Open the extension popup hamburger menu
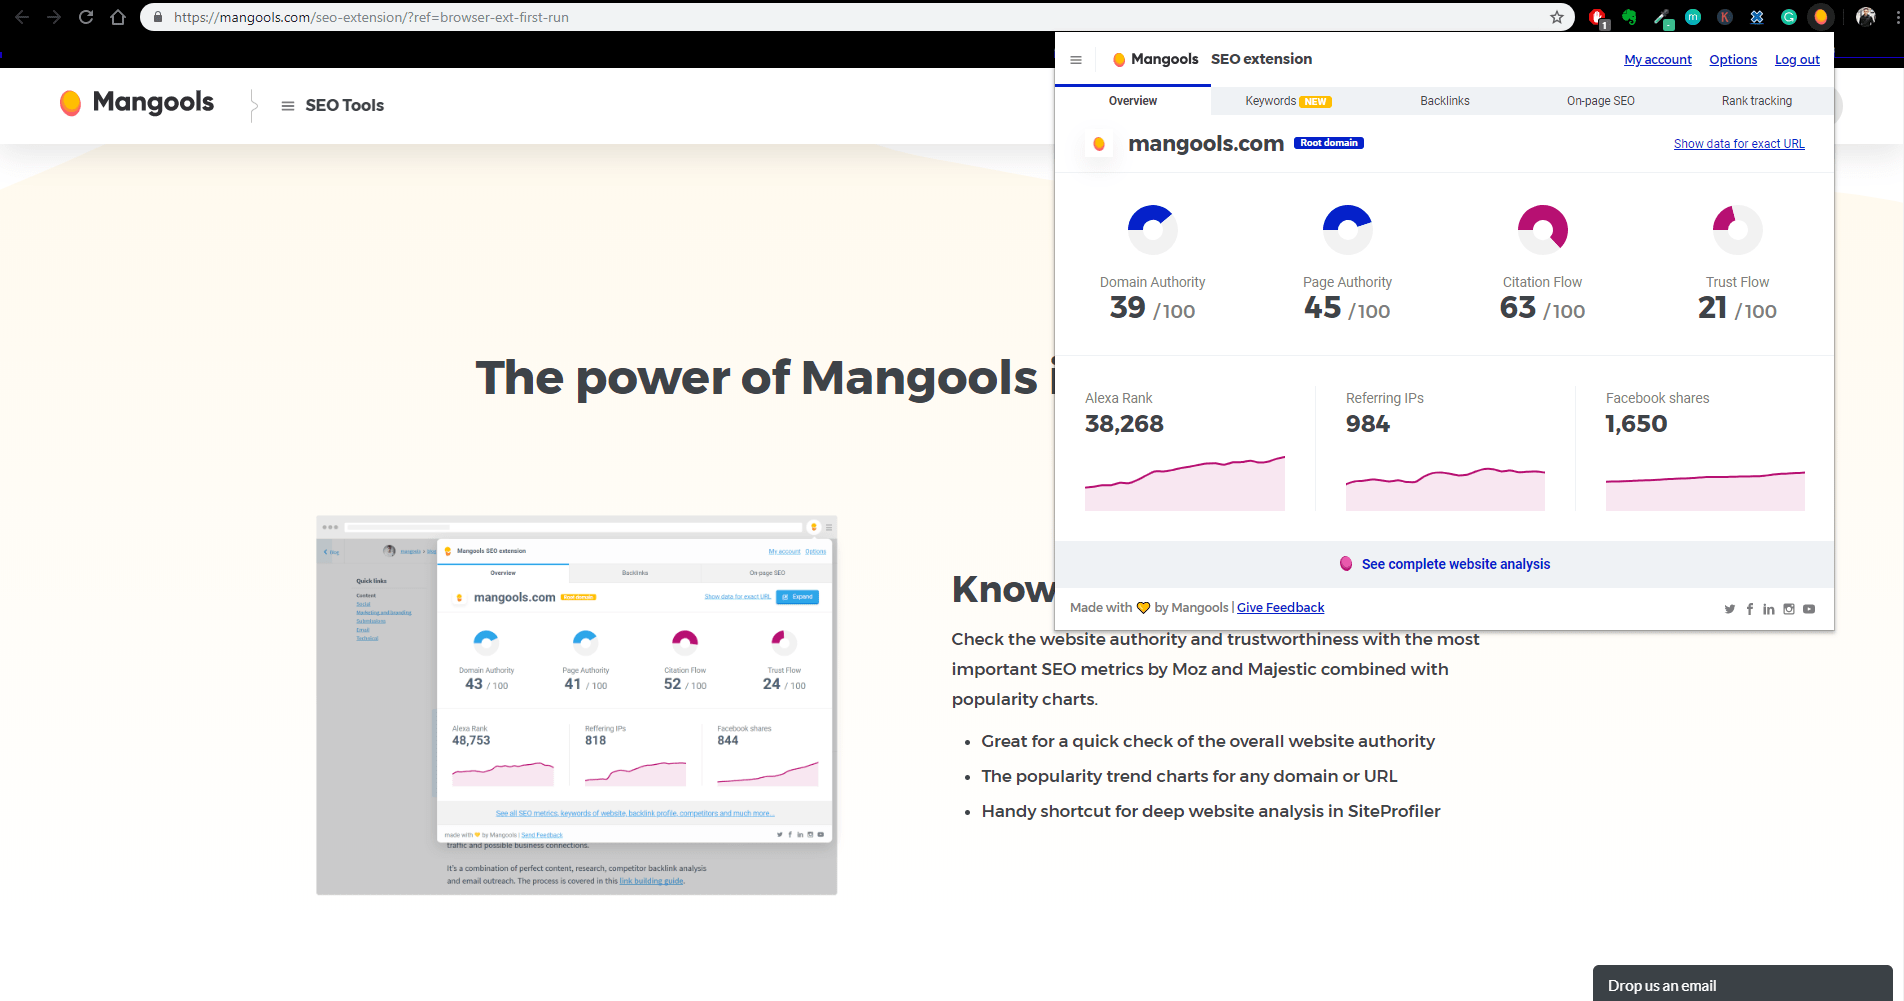This screenshot has height=1001, width=1904. tap(1076, 60)
